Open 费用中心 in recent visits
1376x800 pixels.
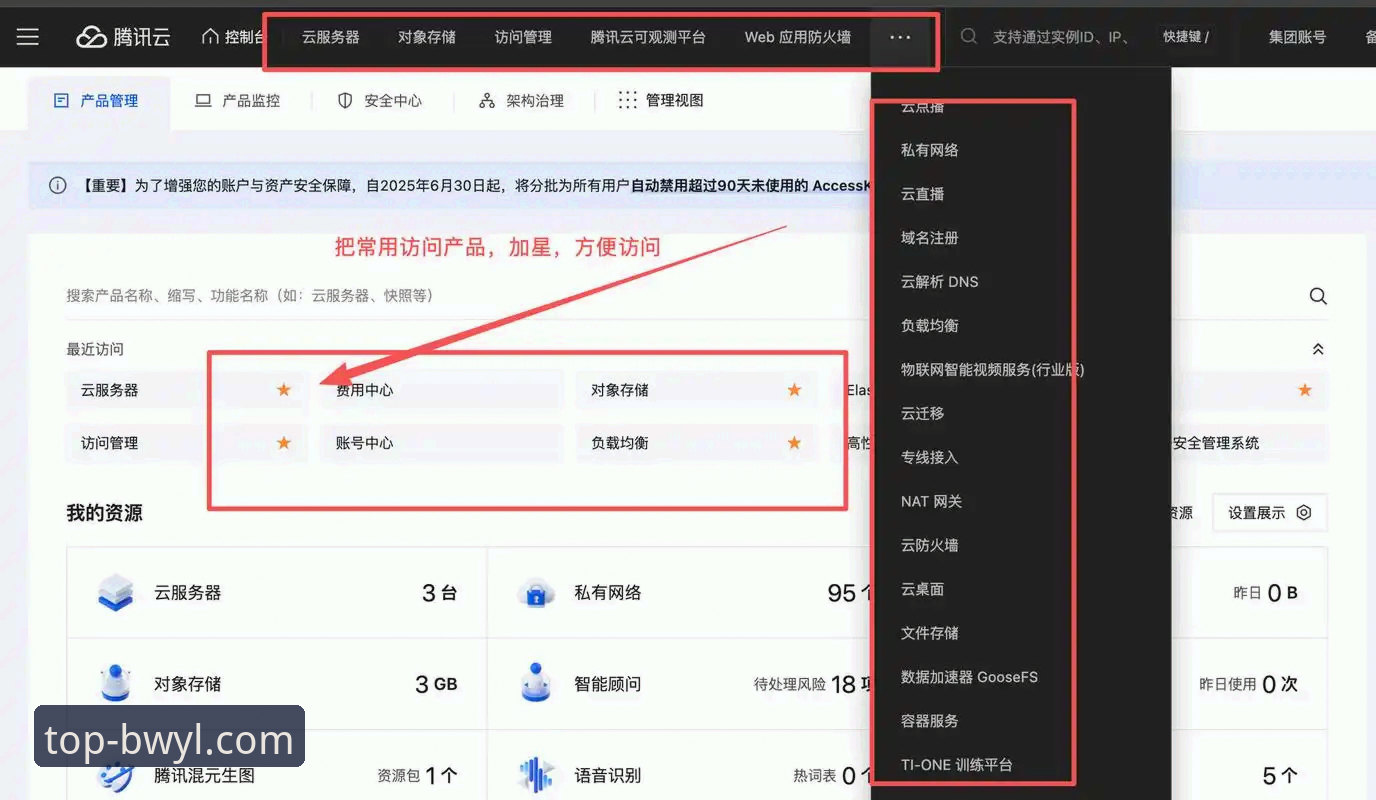point(365,390)
